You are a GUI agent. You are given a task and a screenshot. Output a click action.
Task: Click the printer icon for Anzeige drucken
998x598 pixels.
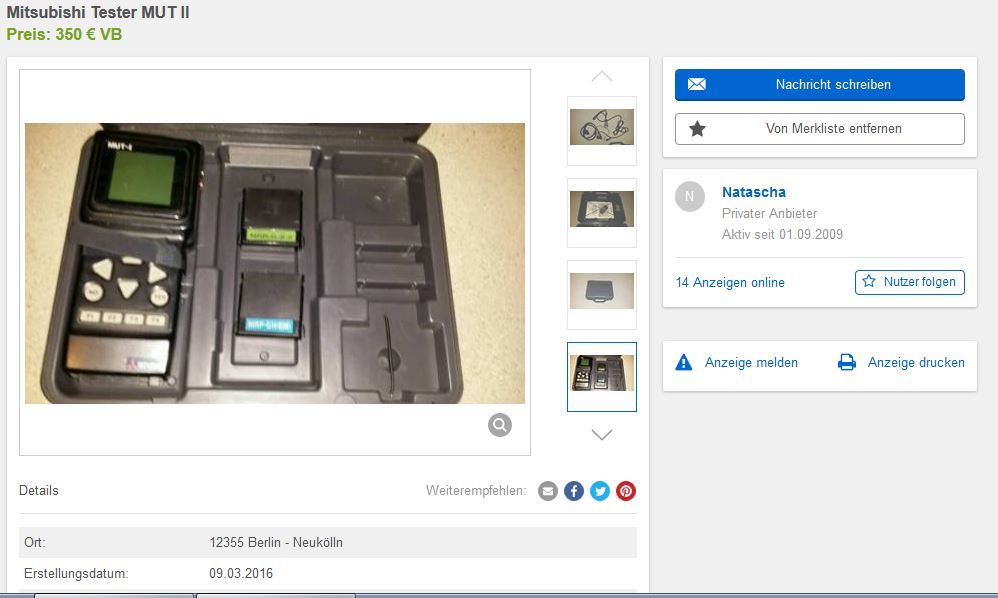point(846,363)
